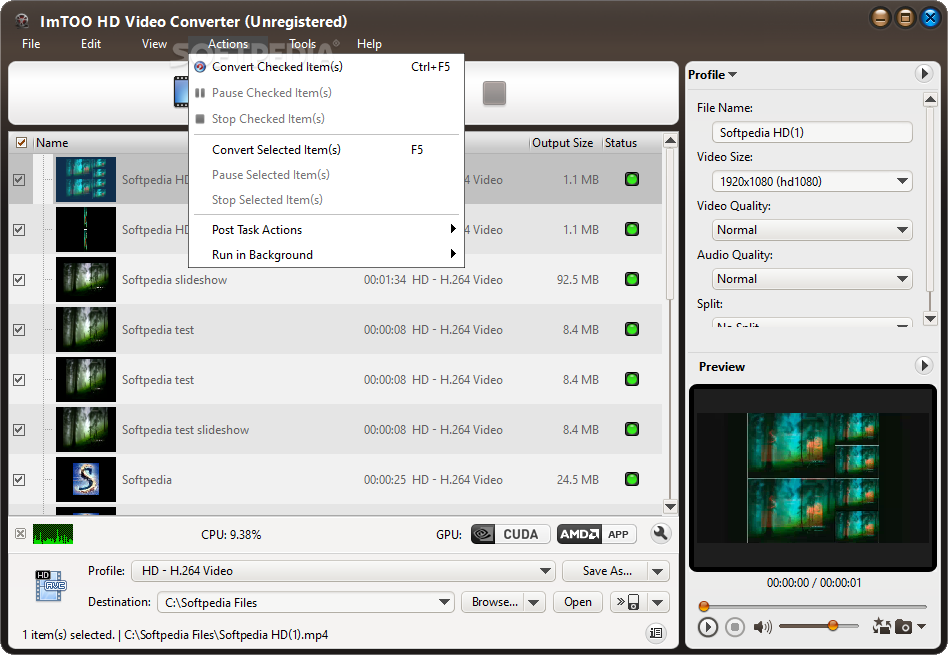Open the Video Size dropdown
The width and height of the screenshot is (948, 655).
(x=812, y=181)
